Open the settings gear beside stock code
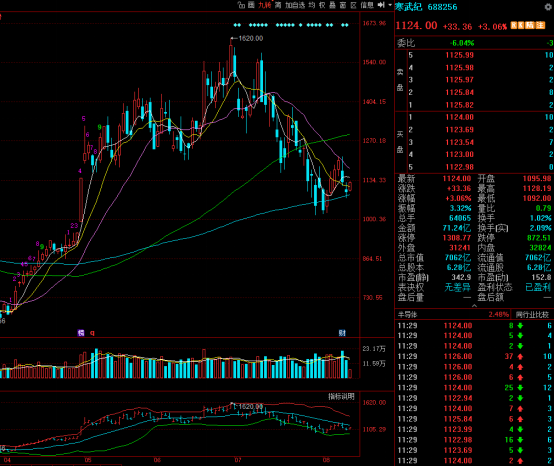The width and height of the screenshot is (554, 466). pos(548,7)
